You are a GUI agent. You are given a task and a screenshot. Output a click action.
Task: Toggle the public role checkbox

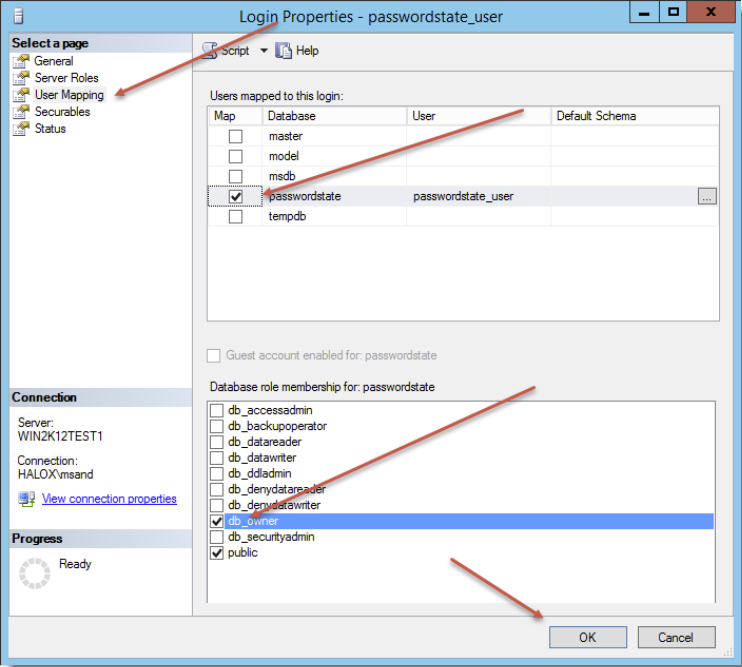coord(217,553)
